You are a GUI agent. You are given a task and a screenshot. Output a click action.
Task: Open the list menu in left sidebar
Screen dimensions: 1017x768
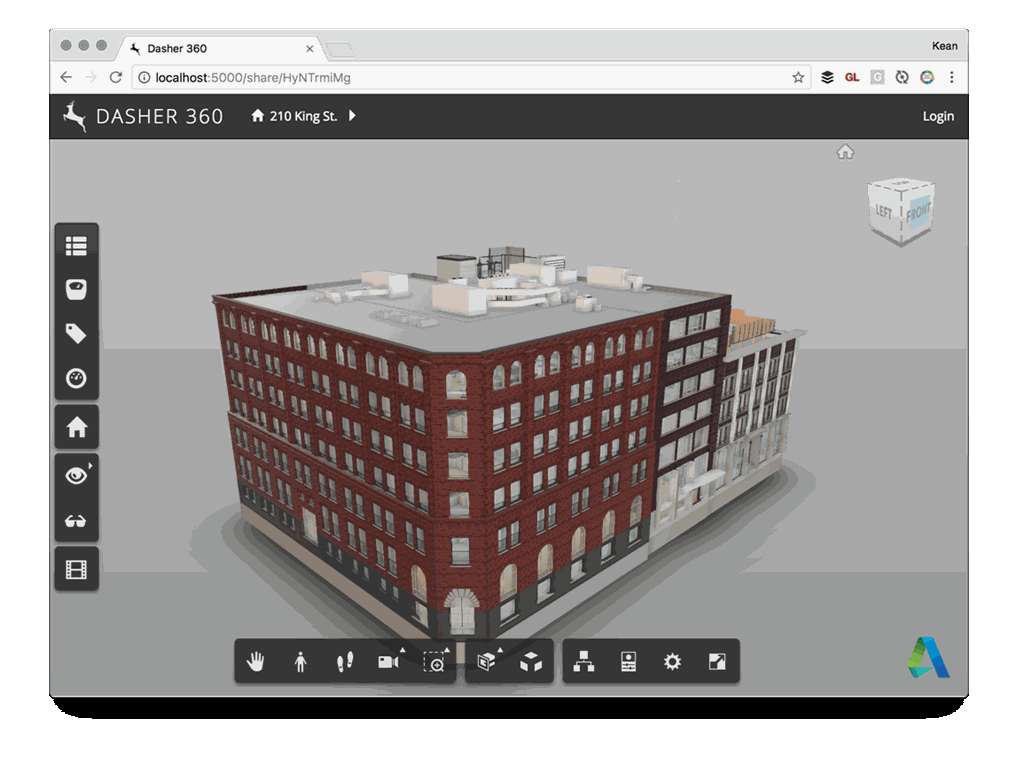[x=76, y=245]
